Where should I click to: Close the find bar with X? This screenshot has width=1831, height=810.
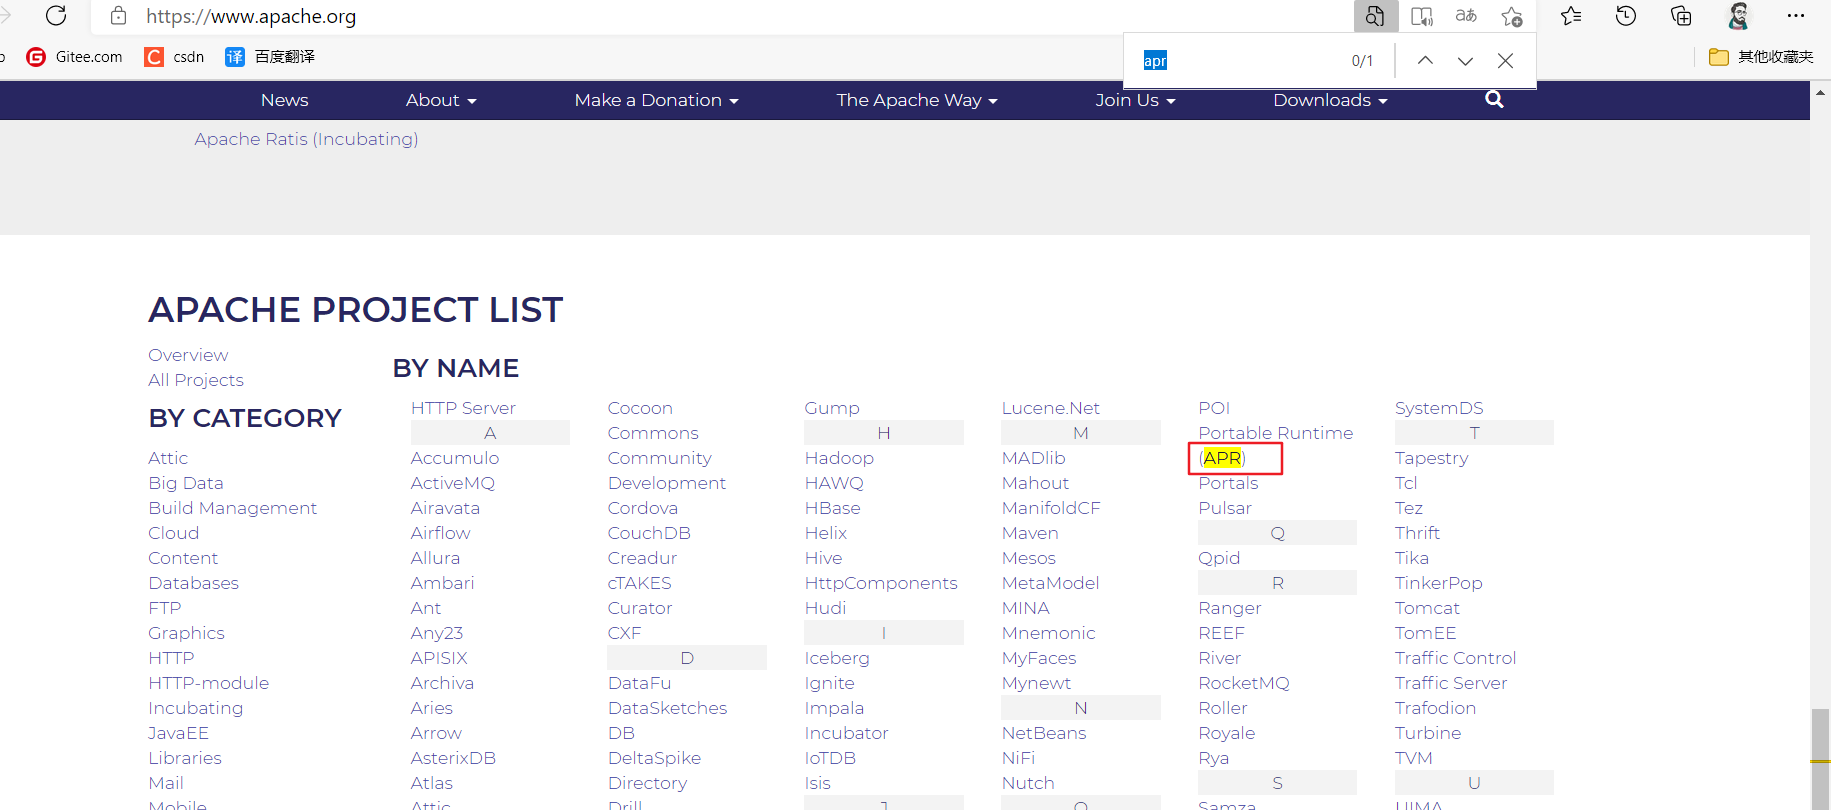coord(1505,60)
